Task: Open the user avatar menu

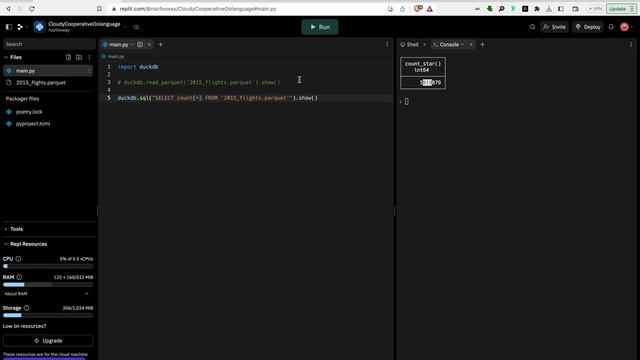Action: point(624,27)
